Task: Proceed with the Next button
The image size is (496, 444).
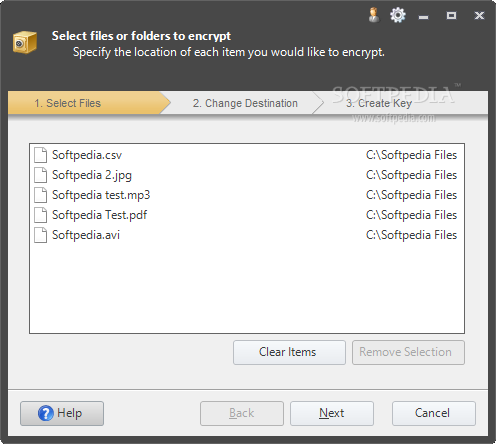Action: 332,413
